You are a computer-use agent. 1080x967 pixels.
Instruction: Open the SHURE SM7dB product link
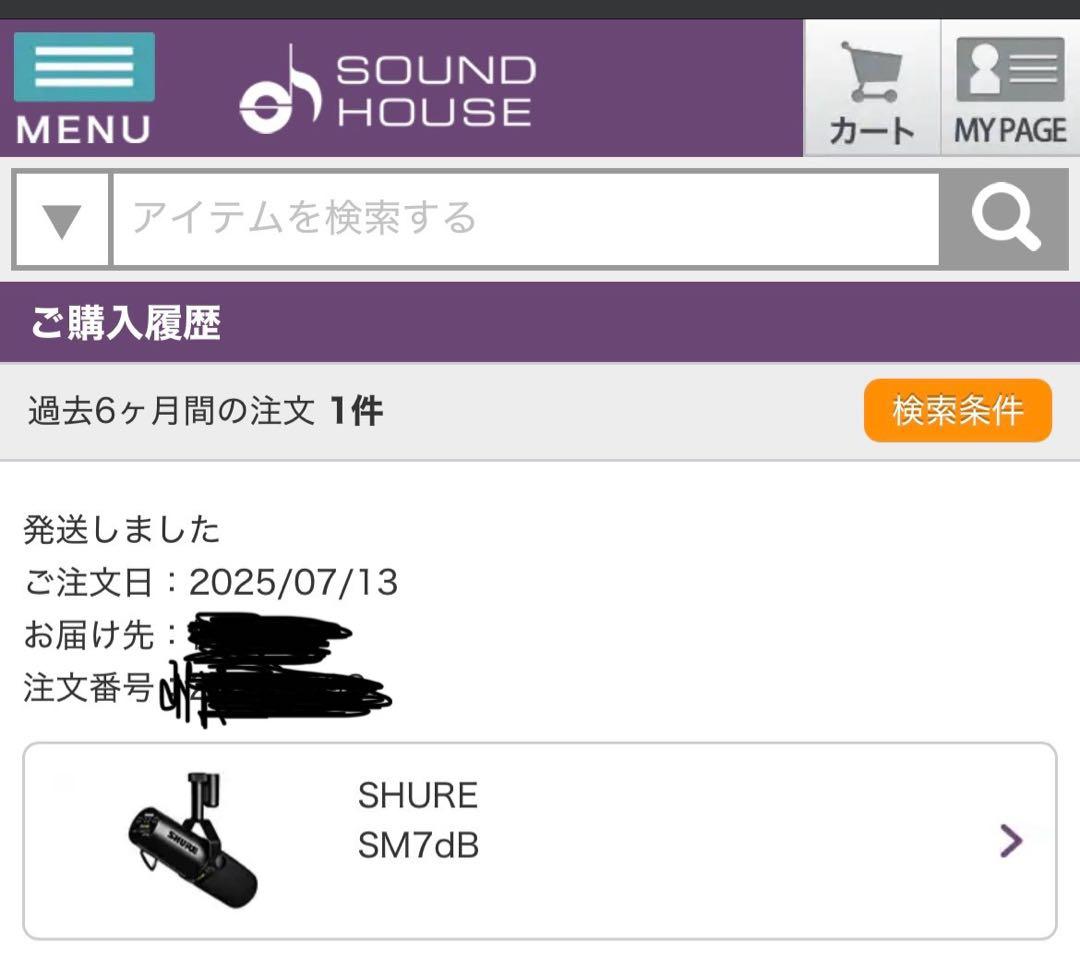click(416, 818)
